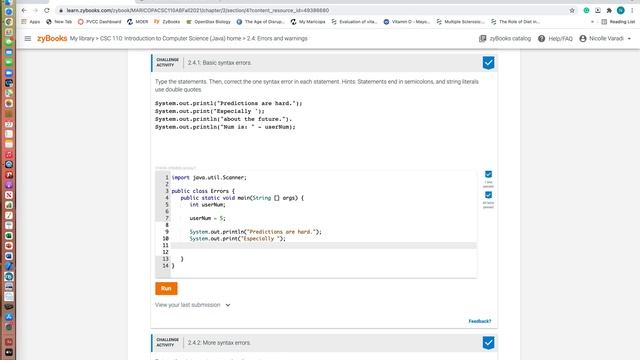This screenshot has width=640, height=360.
Task: Click the 'public static void main' line
Action: [242, 198]
